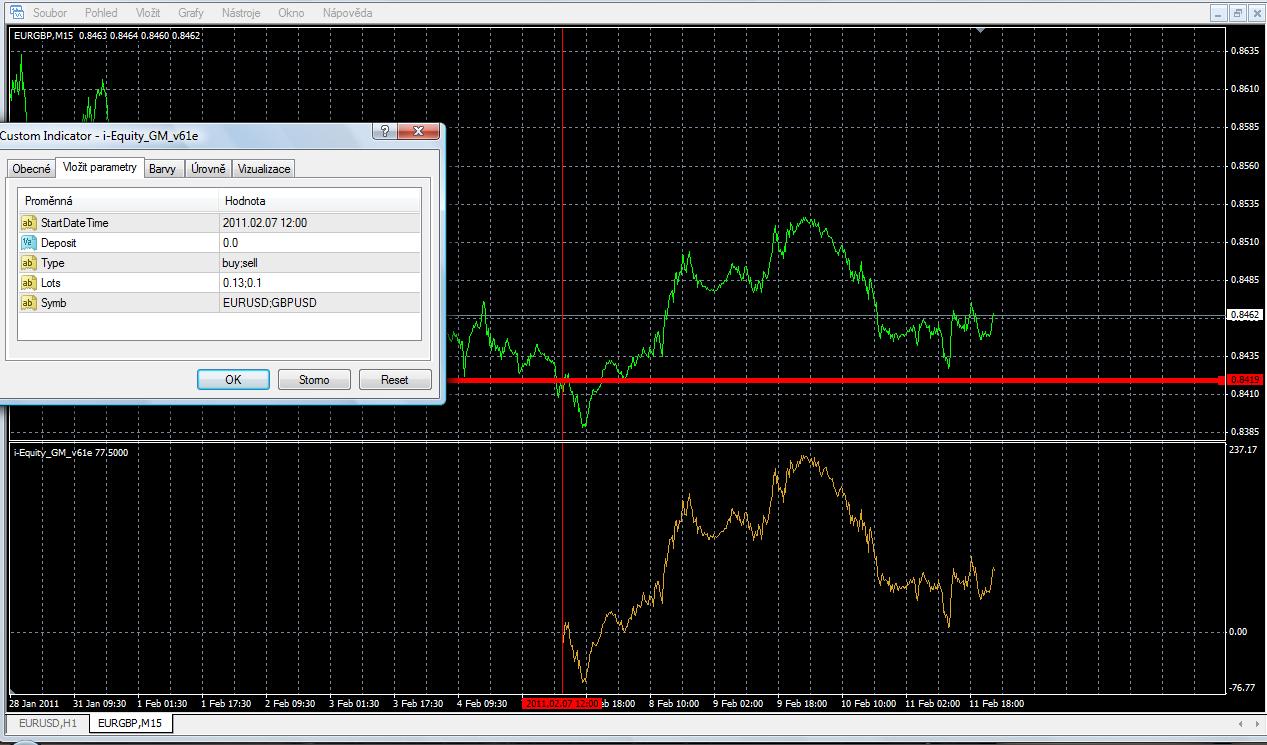
Task: Click the Lots value 0.13;0.1
Action: tap(241, 283)
